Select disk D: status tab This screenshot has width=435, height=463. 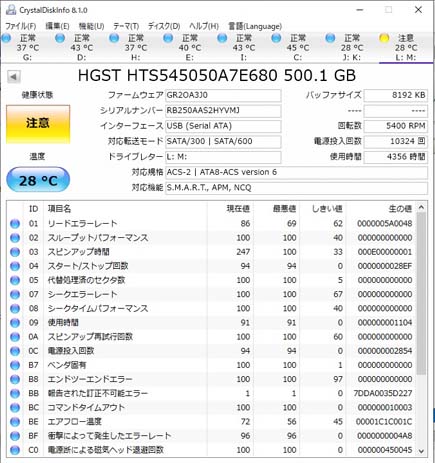click(x=81, y=47)
